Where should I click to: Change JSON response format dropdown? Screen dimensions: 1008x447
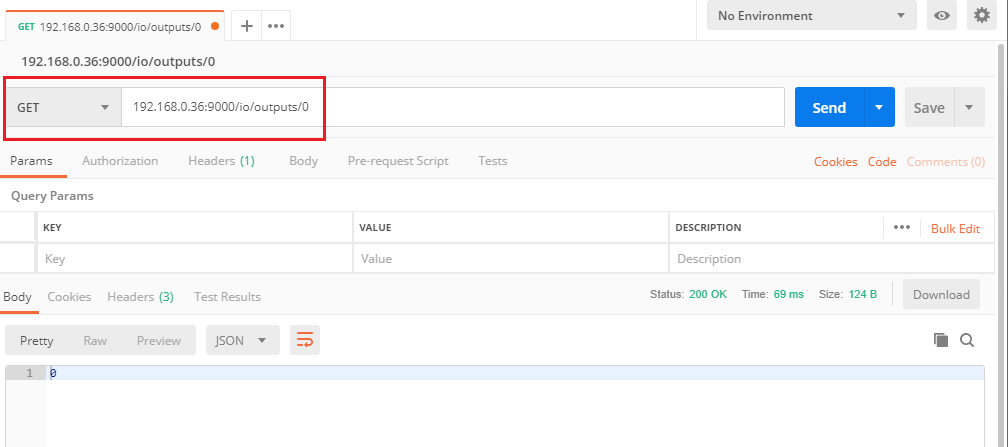[242, 340]
